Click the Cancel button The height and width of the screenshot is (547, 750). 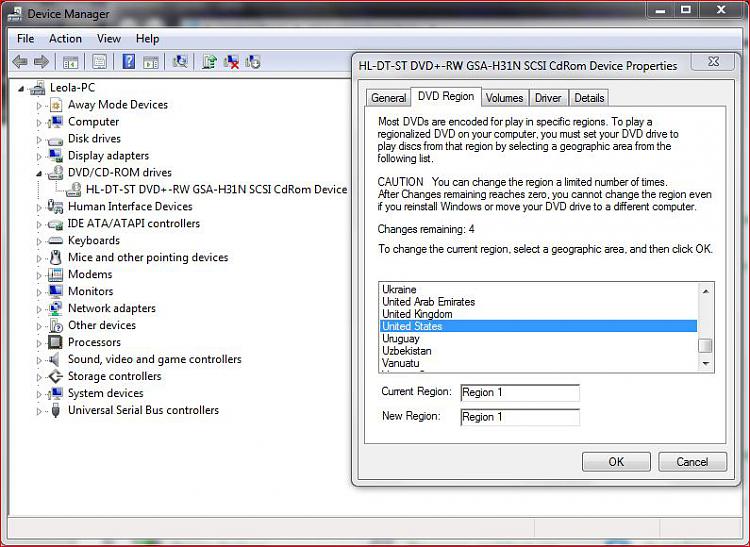point(692,462)
